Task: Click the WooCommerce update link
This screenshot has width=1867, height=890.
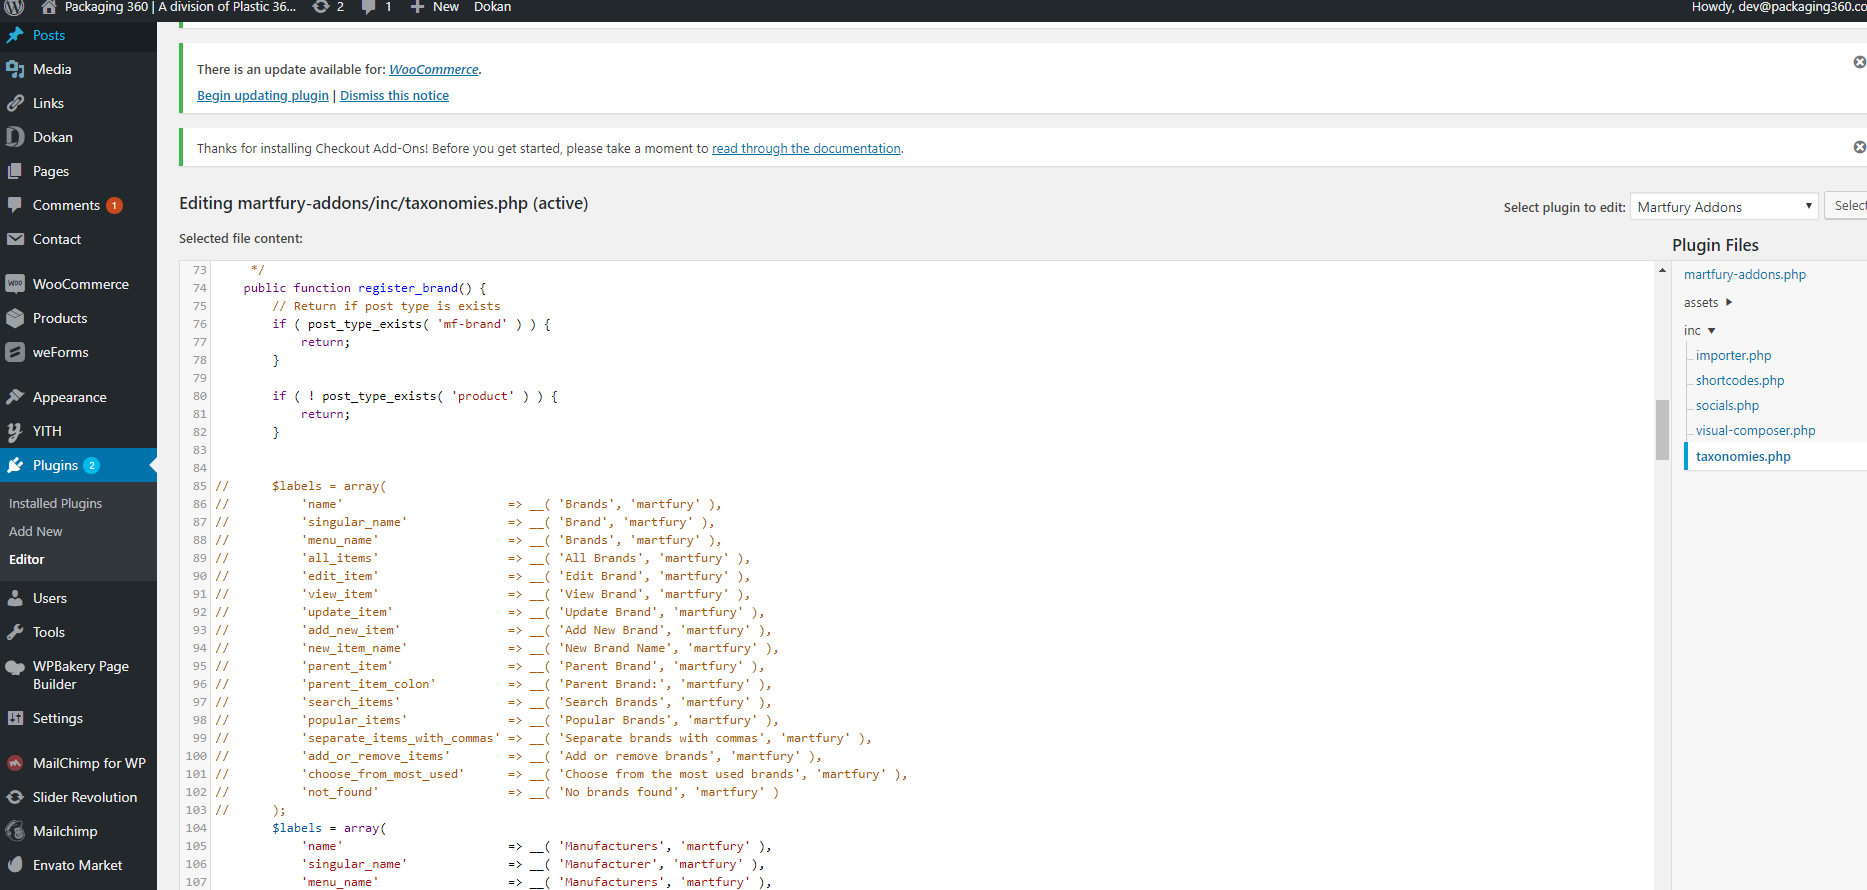Action: [x=434, y=69]
